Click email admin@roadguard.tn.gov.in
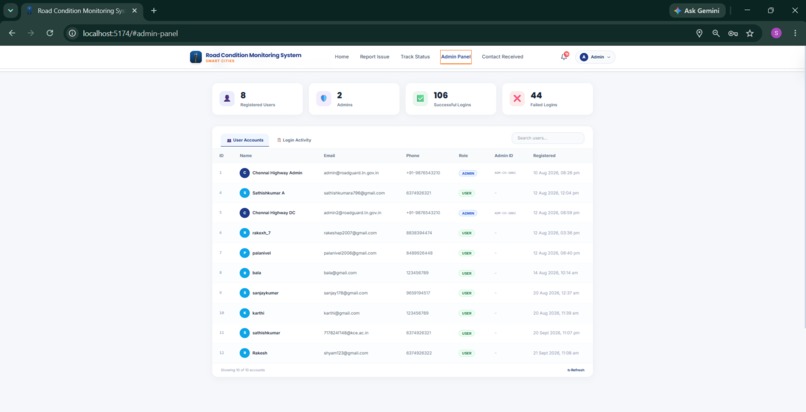The image size is (806, 412). click(351, 173)
